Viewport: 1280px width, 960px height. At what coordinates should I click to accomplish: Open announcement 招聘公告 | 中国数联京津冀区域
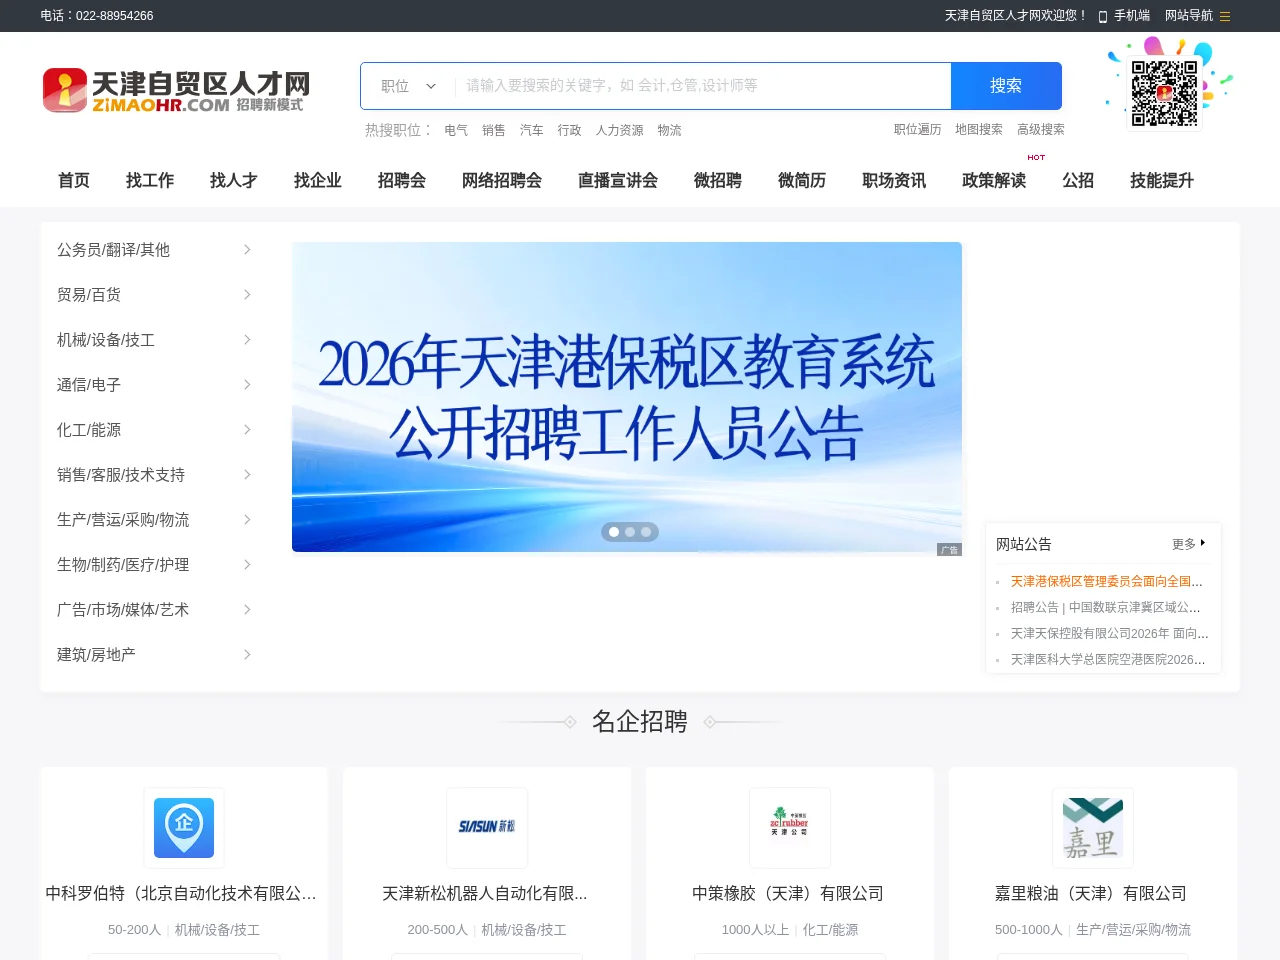click(1106, 608)
